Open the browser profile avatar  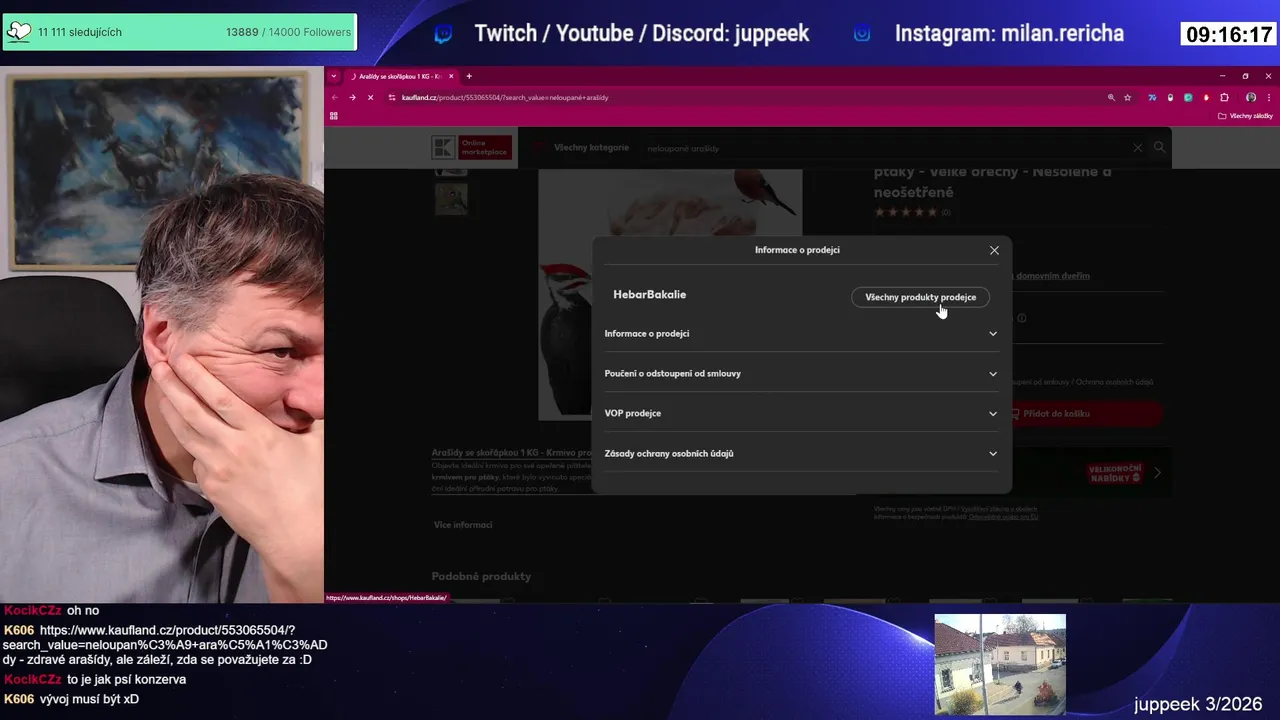point(1250,97)
